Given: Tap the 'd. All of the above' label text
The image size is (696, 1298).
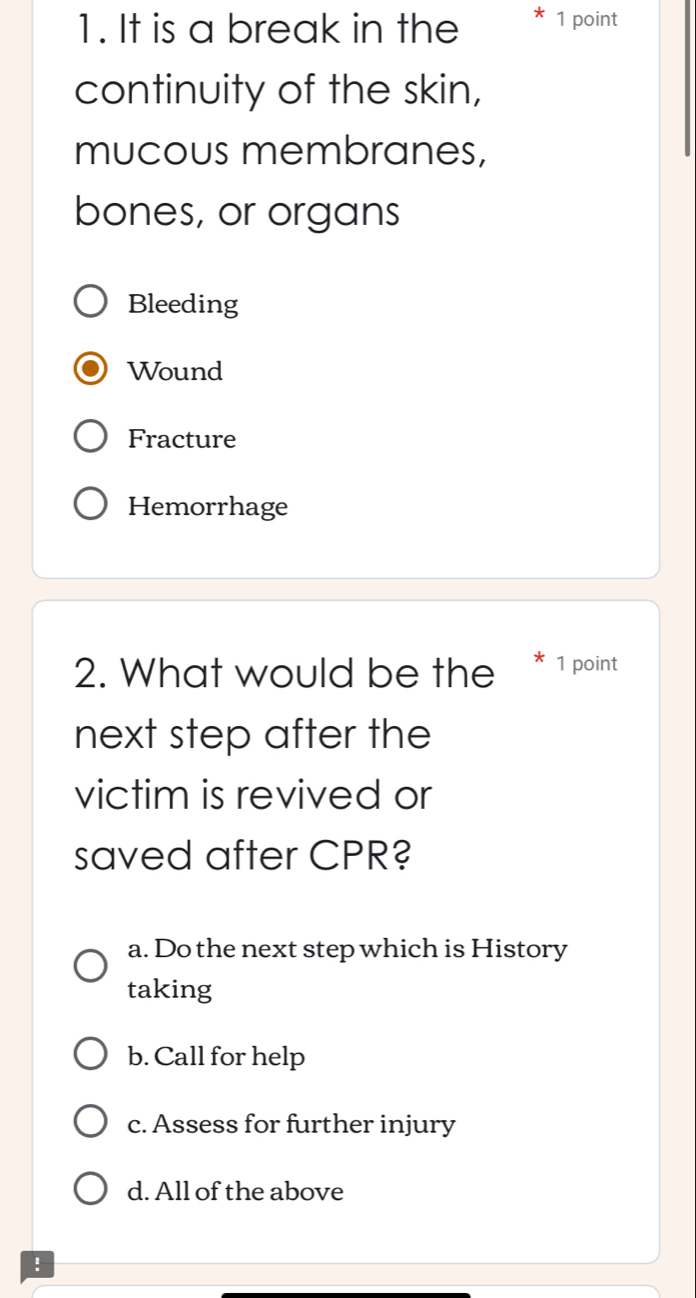Looking at the screenshot, I should tap(236, 1192).
